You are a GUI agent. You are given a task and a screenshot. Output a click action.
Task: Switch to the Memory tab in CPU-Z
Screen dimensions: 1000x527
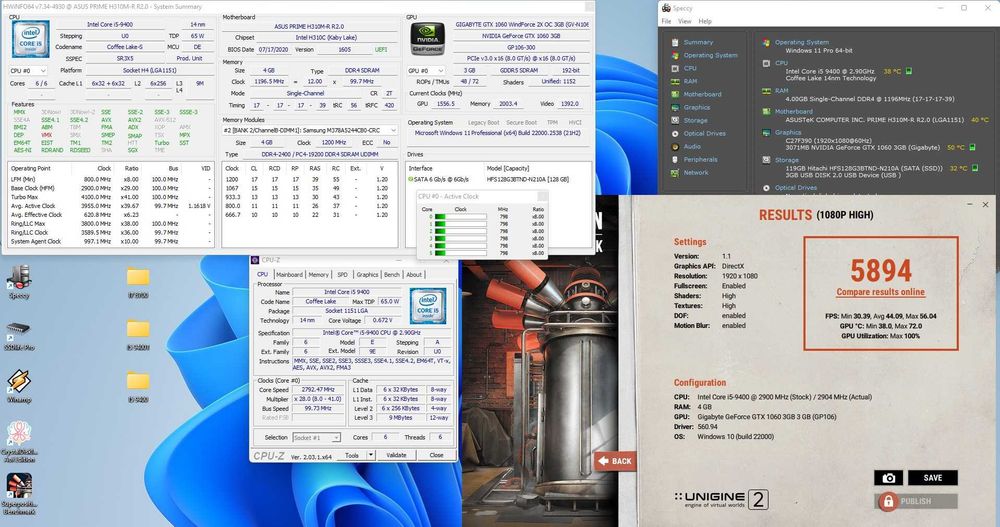(x=318, y=274)
